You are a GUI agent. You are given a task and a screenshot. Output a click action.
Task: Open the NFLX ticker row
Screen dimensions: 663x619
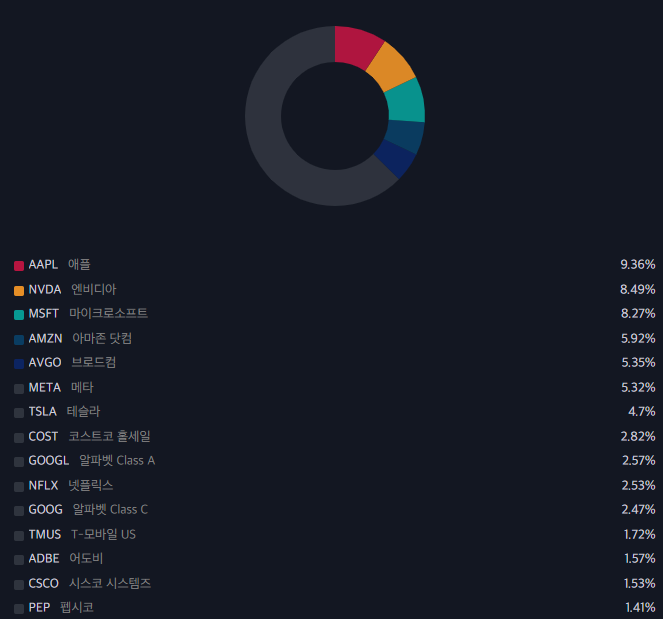coord(334,485)
